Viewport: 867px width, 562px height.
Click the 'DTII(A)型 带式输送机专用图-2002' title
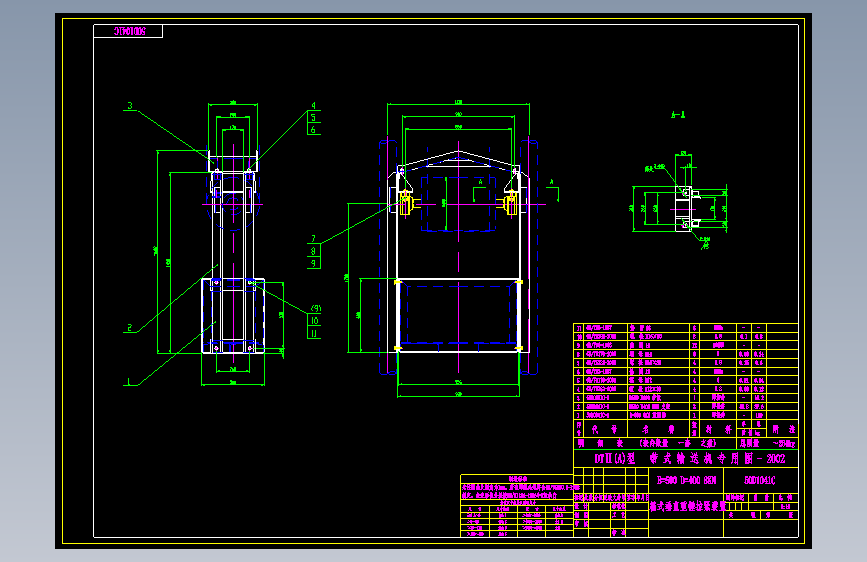(x=689, y=459)
